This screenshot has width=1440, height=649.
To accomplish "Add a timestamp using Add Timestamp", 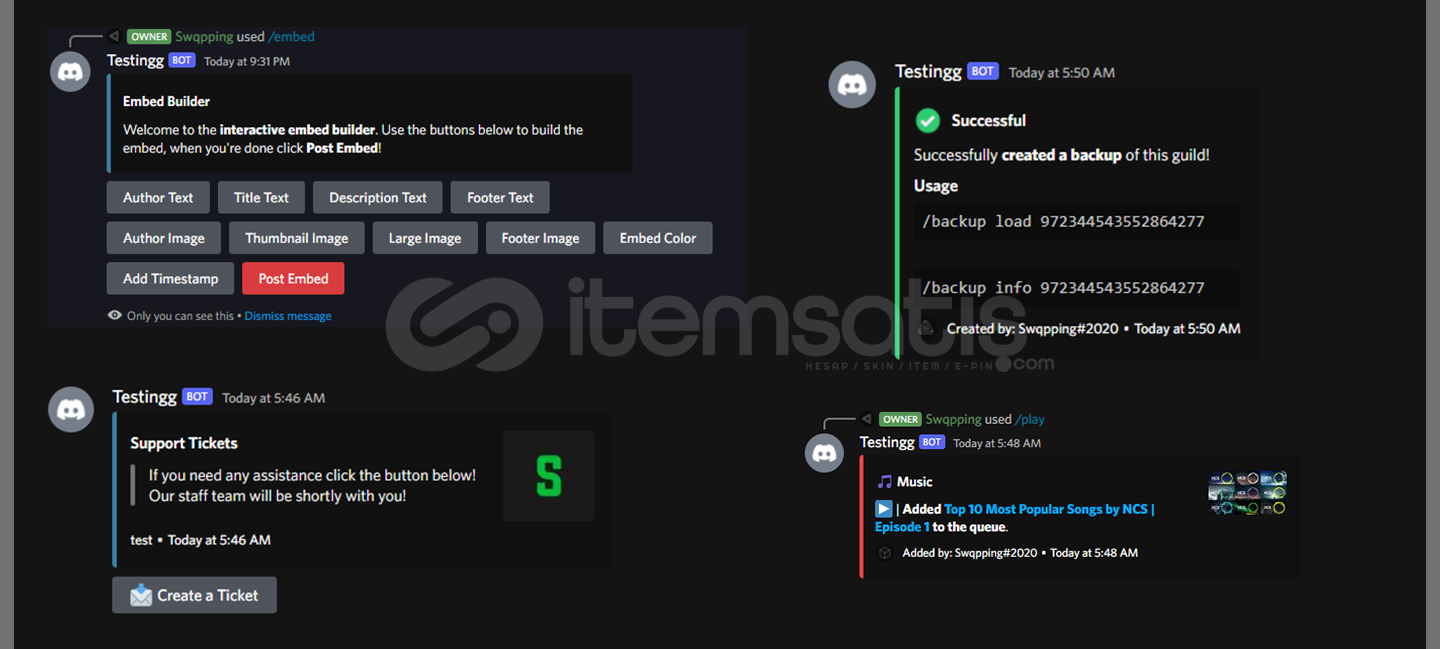I will click(170, 278).
